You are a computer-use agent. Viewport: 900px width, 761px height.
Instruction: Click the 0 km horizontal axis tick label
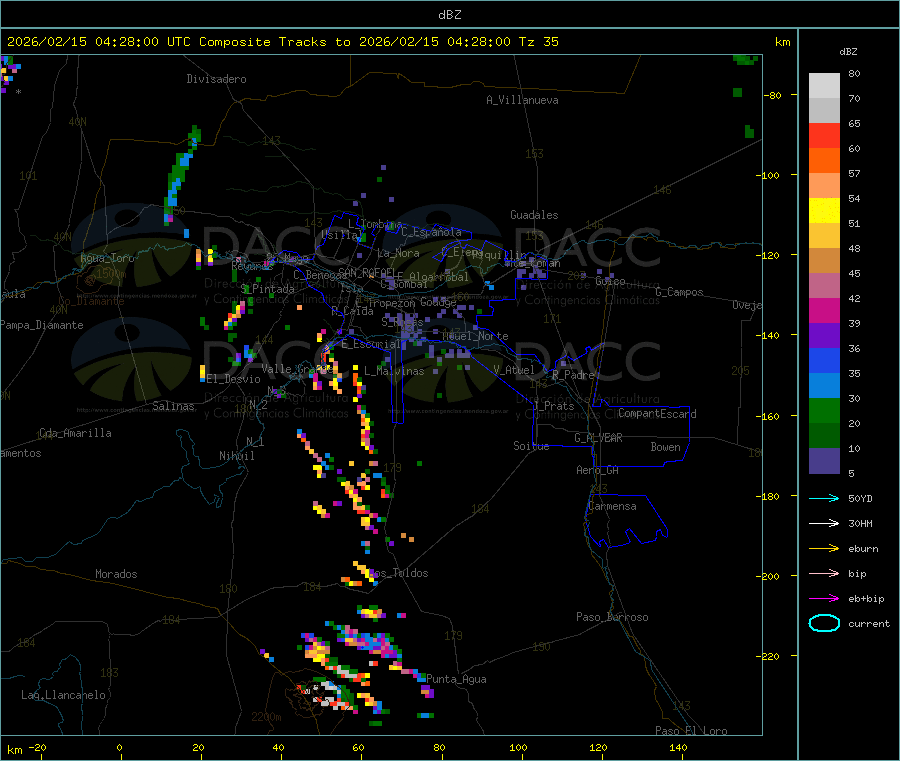[x=119, y=748]
